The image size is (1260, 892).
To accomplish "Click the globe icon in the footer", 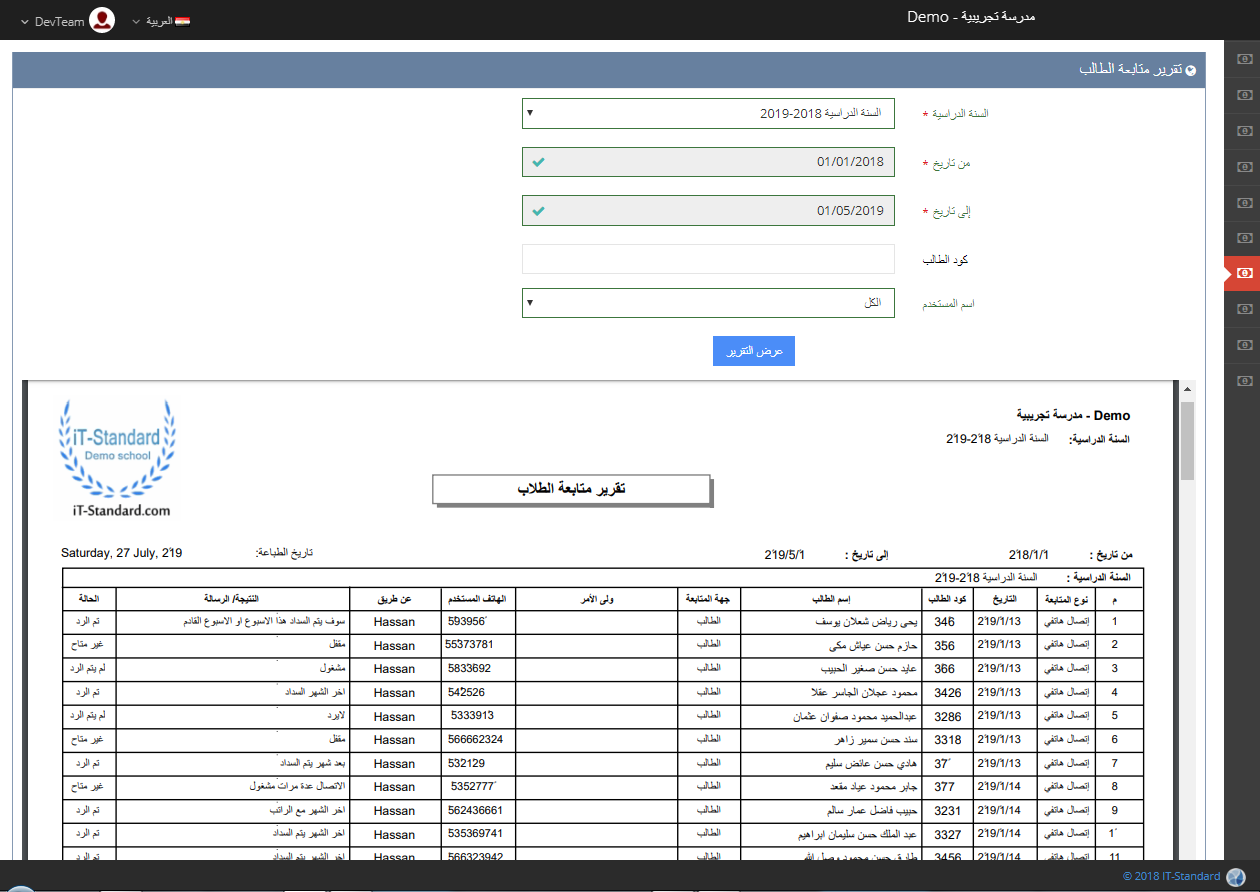I will click(1236, 877).
